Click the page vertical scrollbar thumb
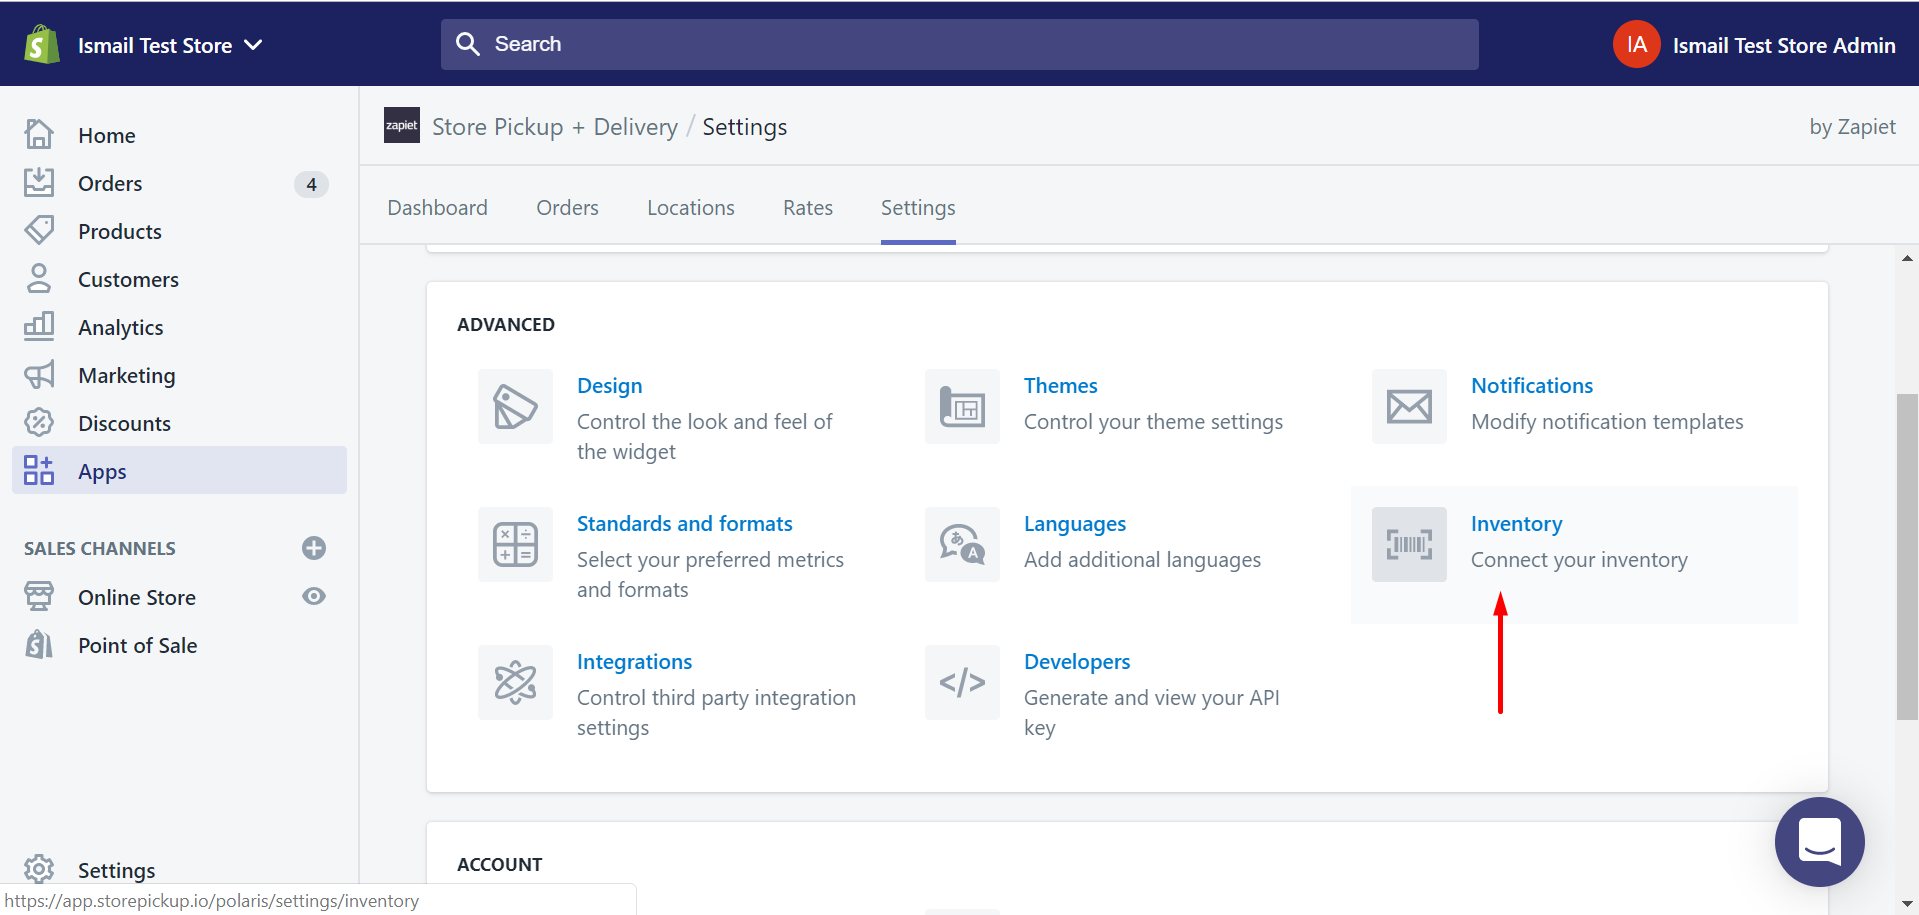 [1907, 556]
